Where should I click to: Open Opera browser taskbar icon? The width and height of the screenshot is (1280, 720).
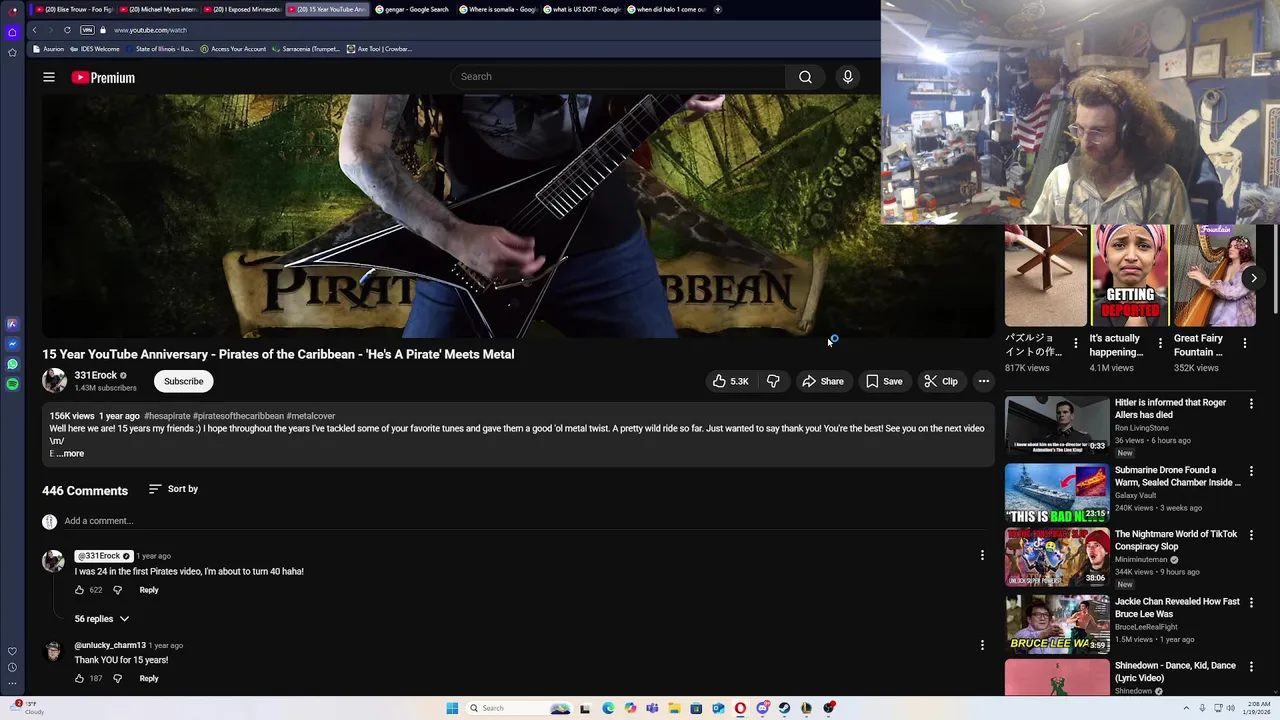(740, 708)
